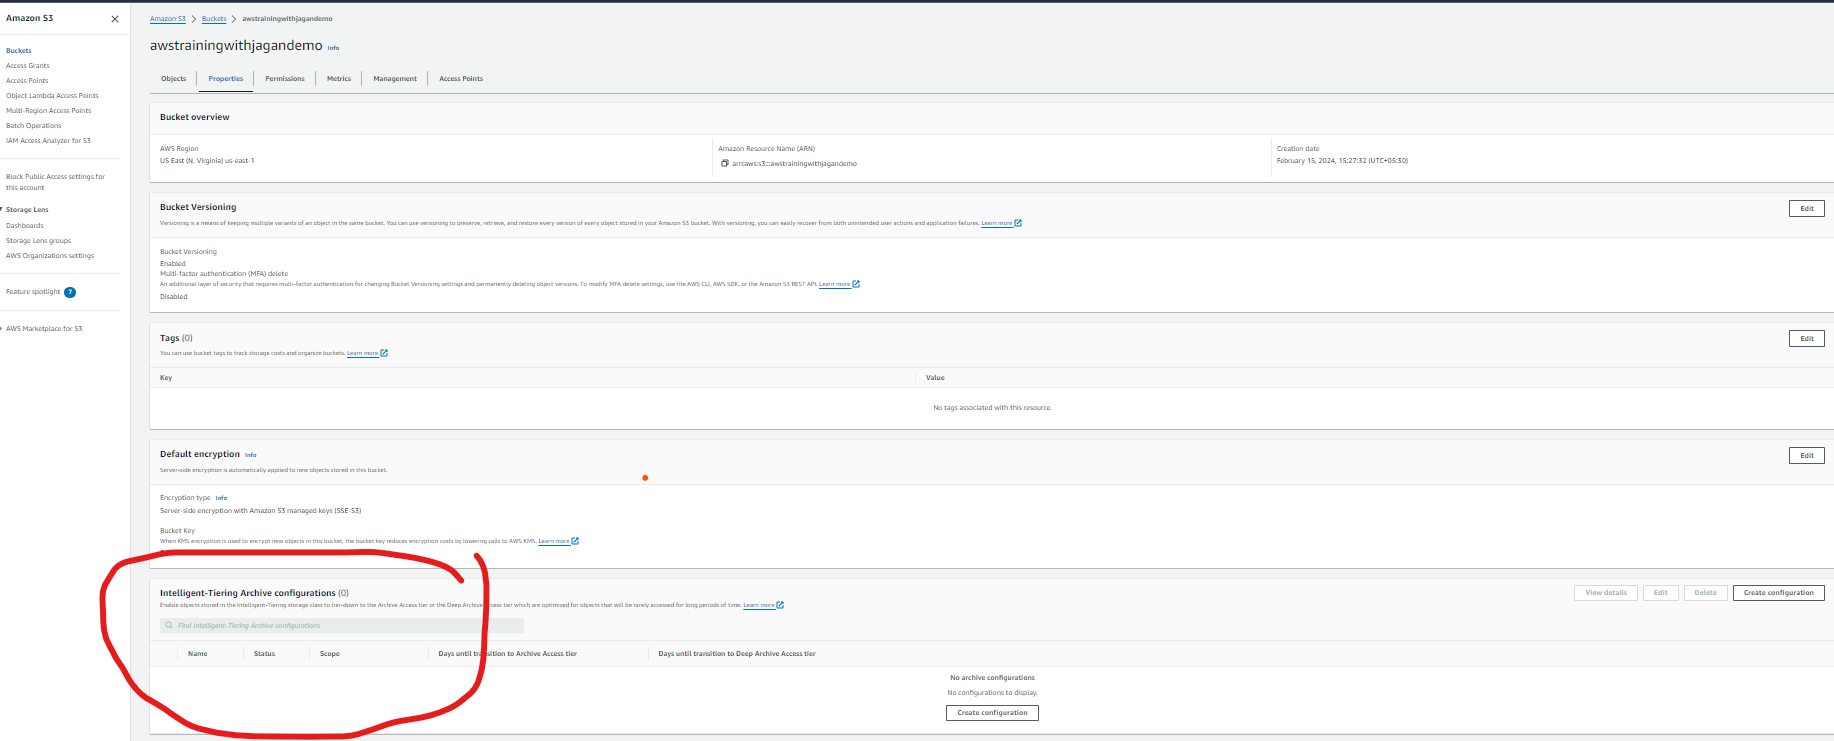Click 'No tags associated with this resource' text

[x=992, y=408]
